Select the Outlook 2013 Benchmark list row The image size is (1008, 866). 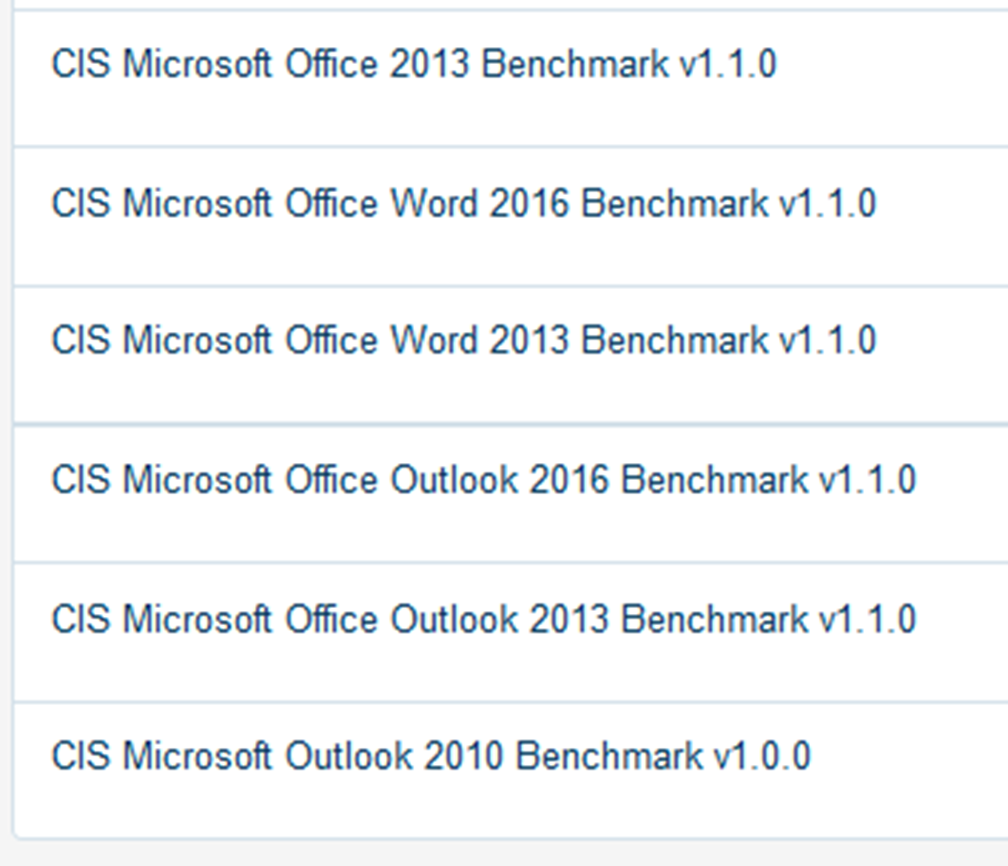tap(511, 633)
